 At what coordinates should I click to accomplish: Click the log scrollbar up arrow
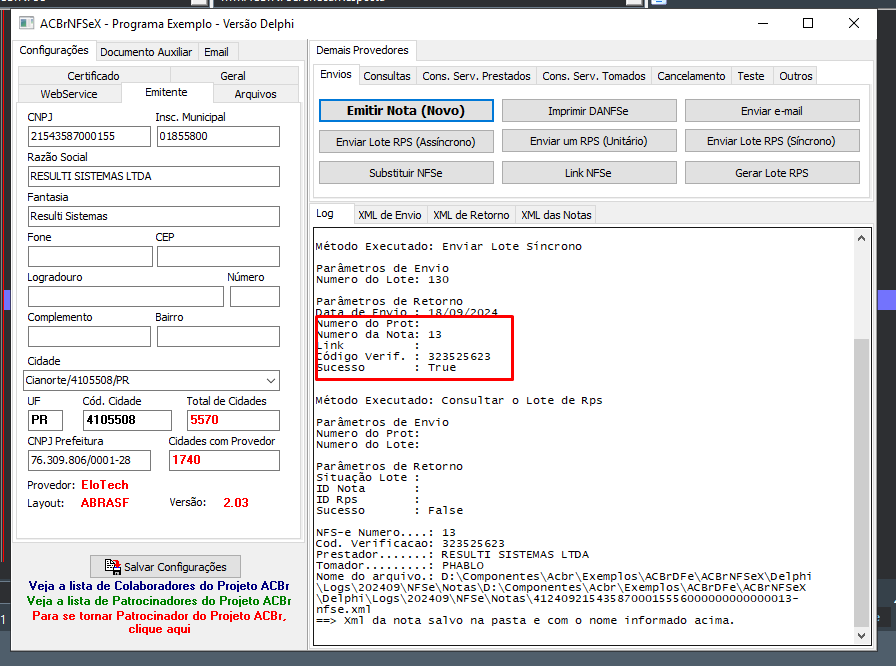click(x=861, y=238)
